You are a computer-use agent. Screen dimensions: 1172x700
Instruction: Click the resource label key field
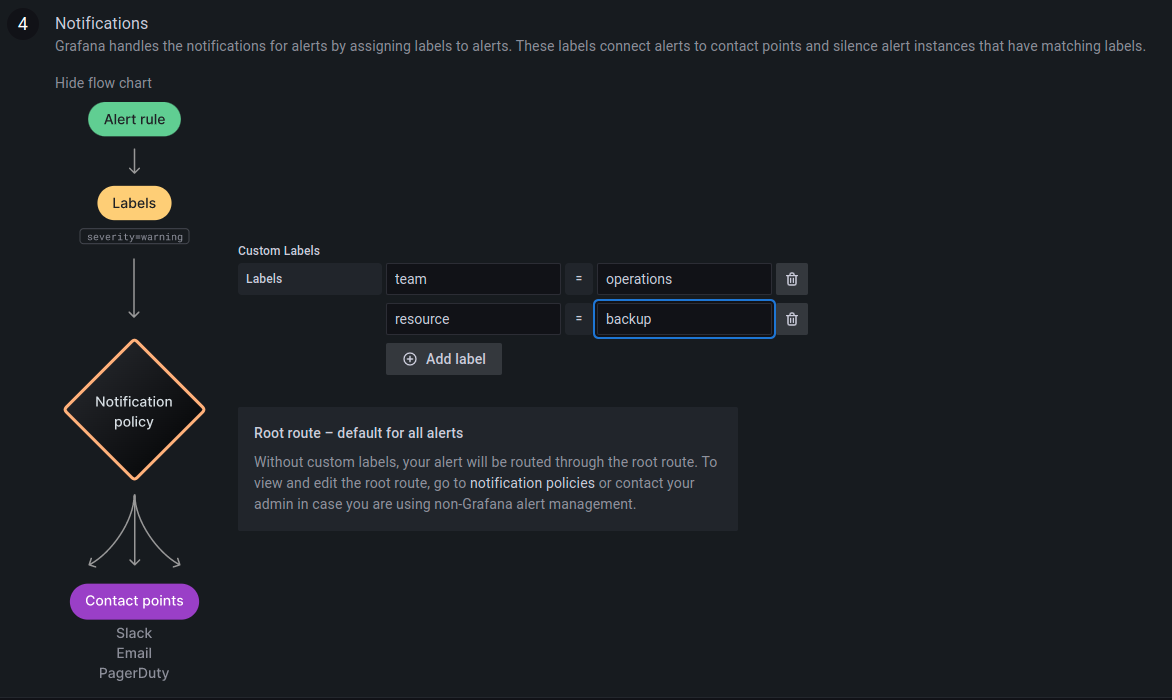tap(473, 319)
